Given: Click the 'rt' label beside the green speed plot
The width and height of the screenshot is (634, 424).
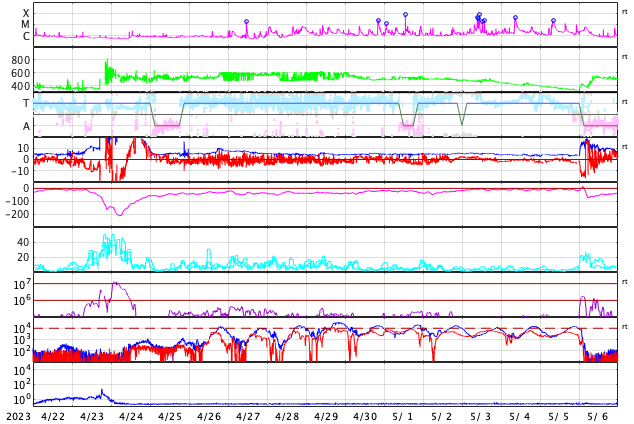Looking at the screenshot, I should pos(624,57).
